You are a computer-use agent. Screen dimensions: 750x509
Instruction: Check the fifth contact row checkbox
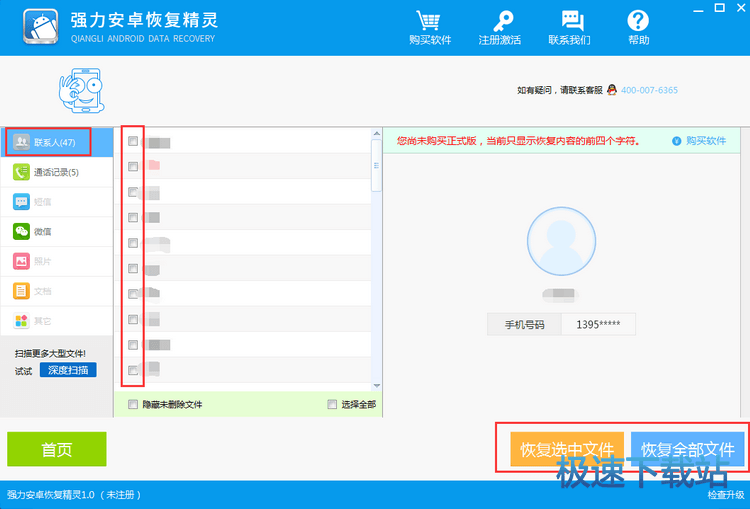tap(133, 243)
